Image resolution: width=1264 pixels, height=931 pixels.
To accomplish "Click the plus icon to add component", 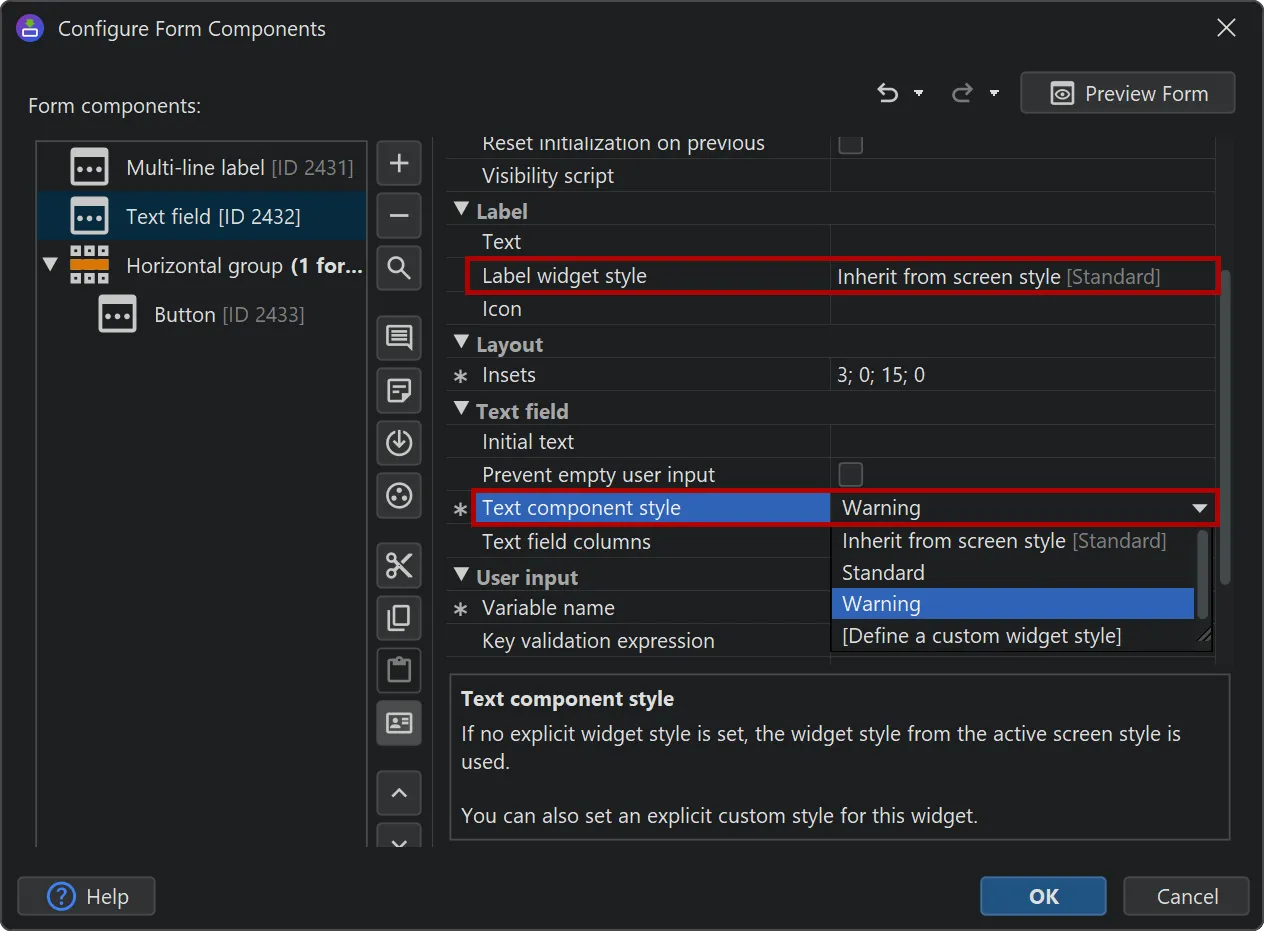I will [399, 164].
